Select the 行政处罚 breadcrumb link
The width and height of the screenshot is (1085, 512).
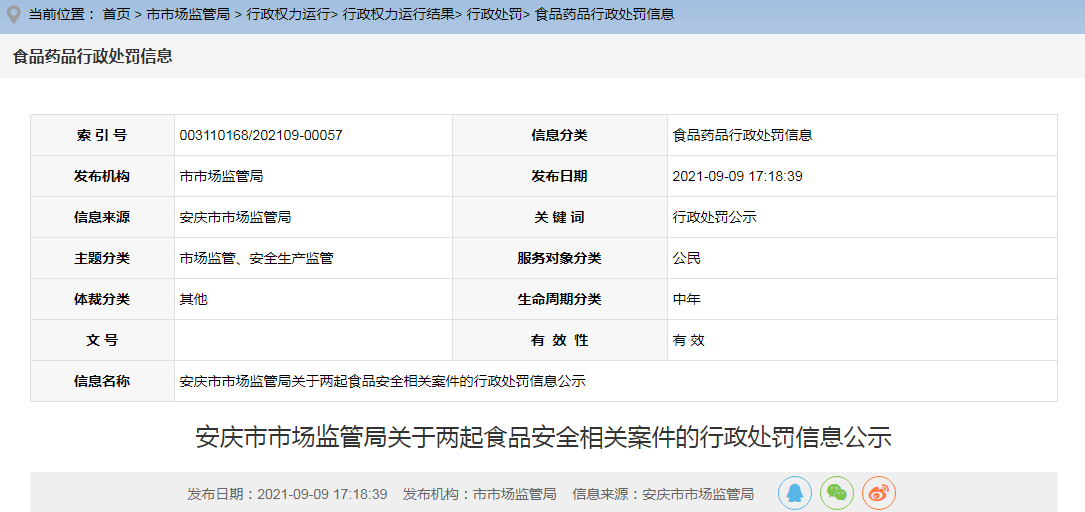[495, 14]
